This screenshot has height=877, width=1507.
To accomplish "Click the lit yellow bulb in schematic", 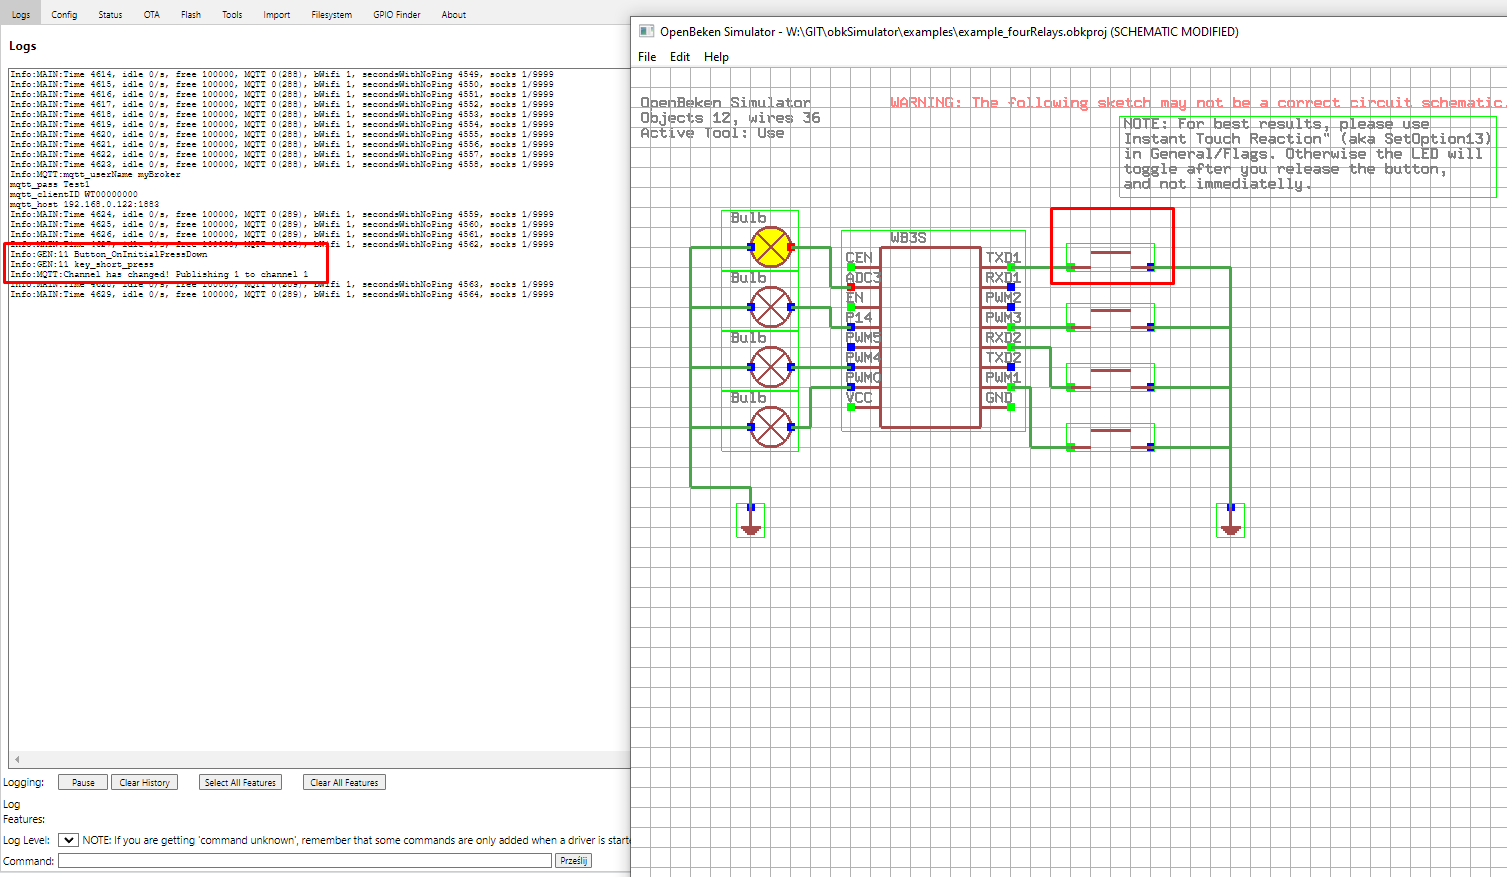I will [771, 247].
